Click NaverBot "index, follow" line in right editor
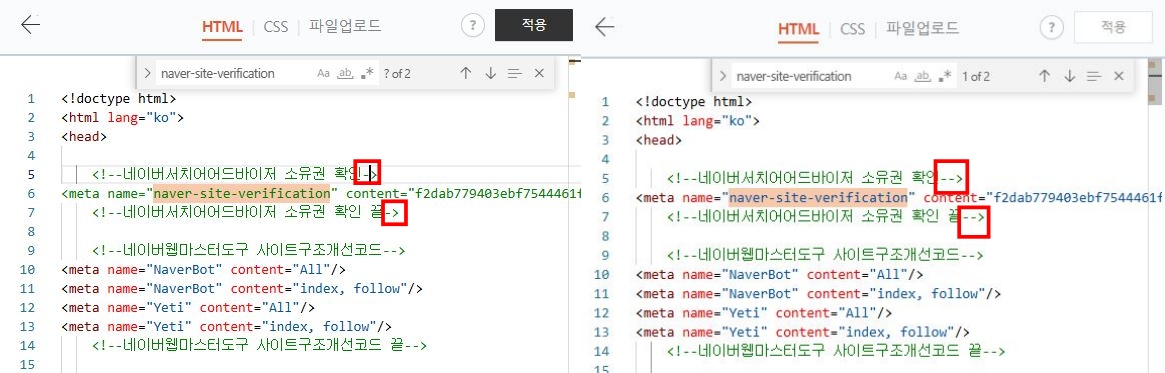Viewport: 1165px width, 373px height. pos(819,293)
